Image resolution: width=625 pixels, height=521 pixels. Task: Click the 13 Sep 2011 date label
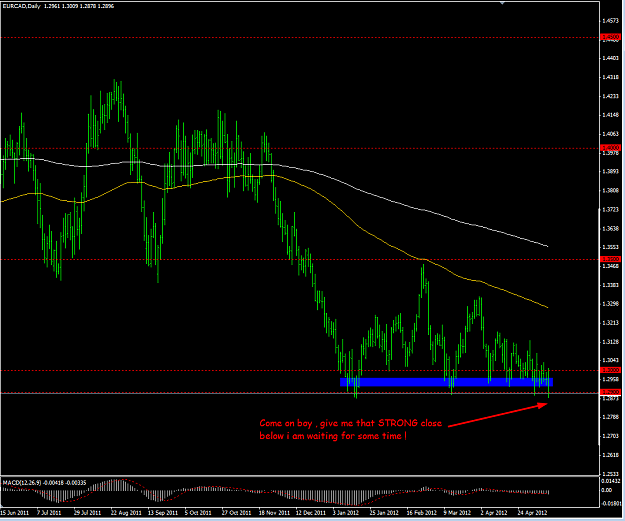[163, 513]
